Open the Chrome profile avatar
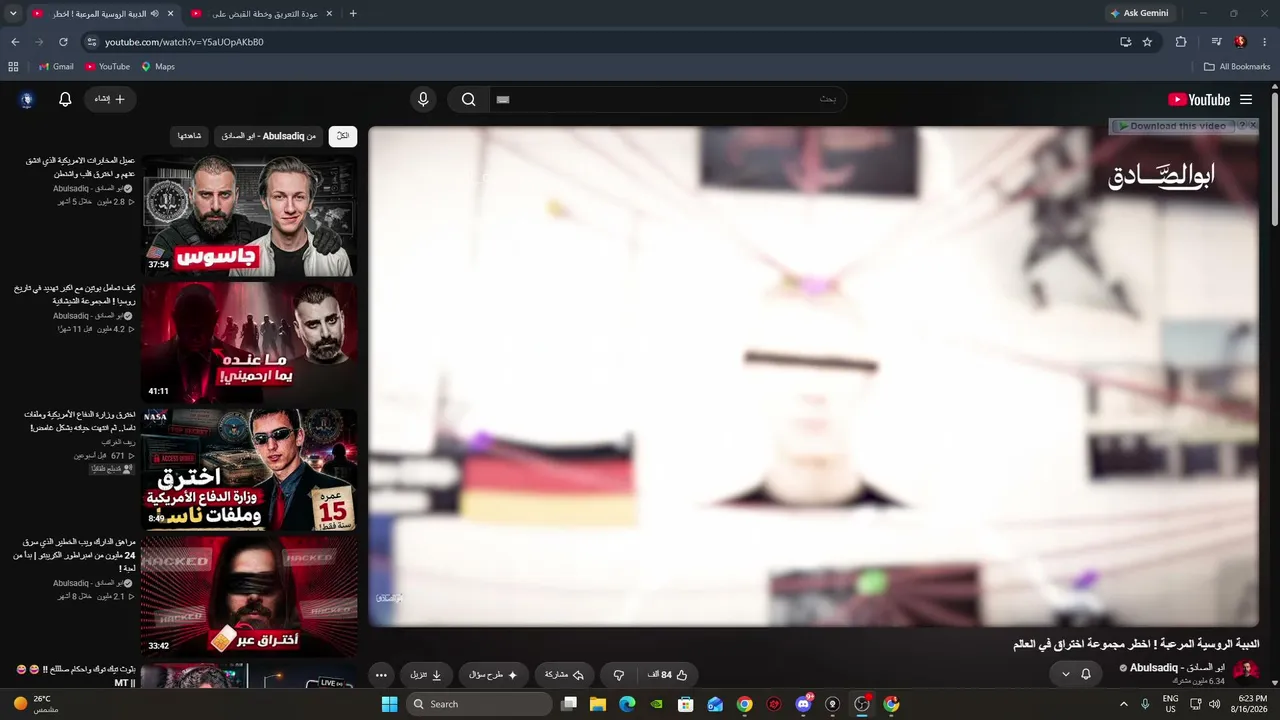Viewport: 1280px width, 720px height. [x=1240, y=42]
